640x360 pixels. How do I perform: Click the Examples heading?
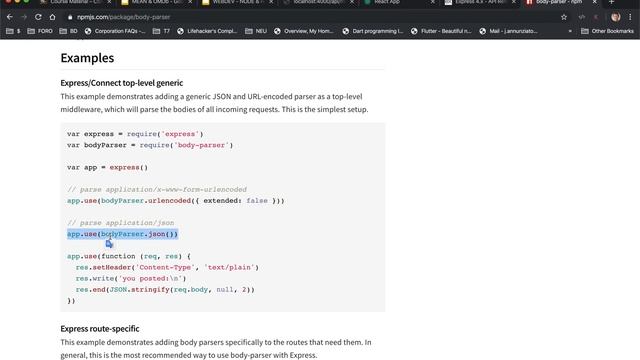pos(87,58)
